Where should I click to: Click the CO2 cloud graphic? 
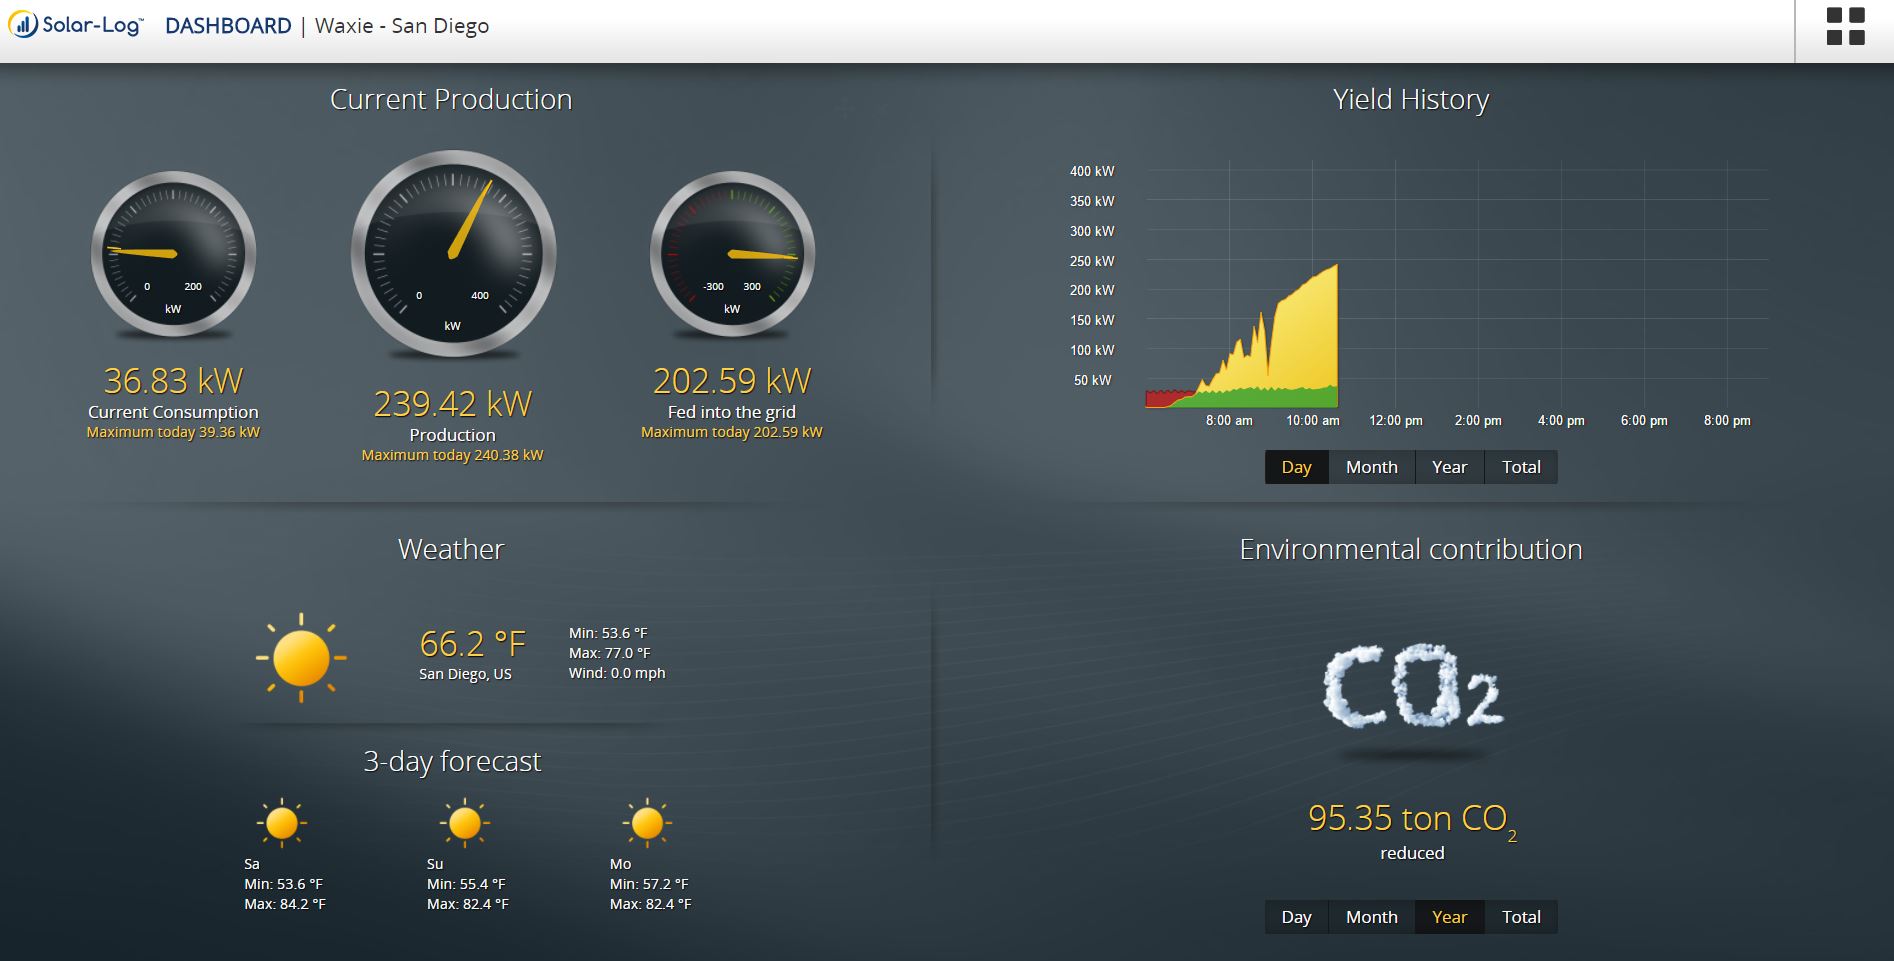[x=1411, y=686]
